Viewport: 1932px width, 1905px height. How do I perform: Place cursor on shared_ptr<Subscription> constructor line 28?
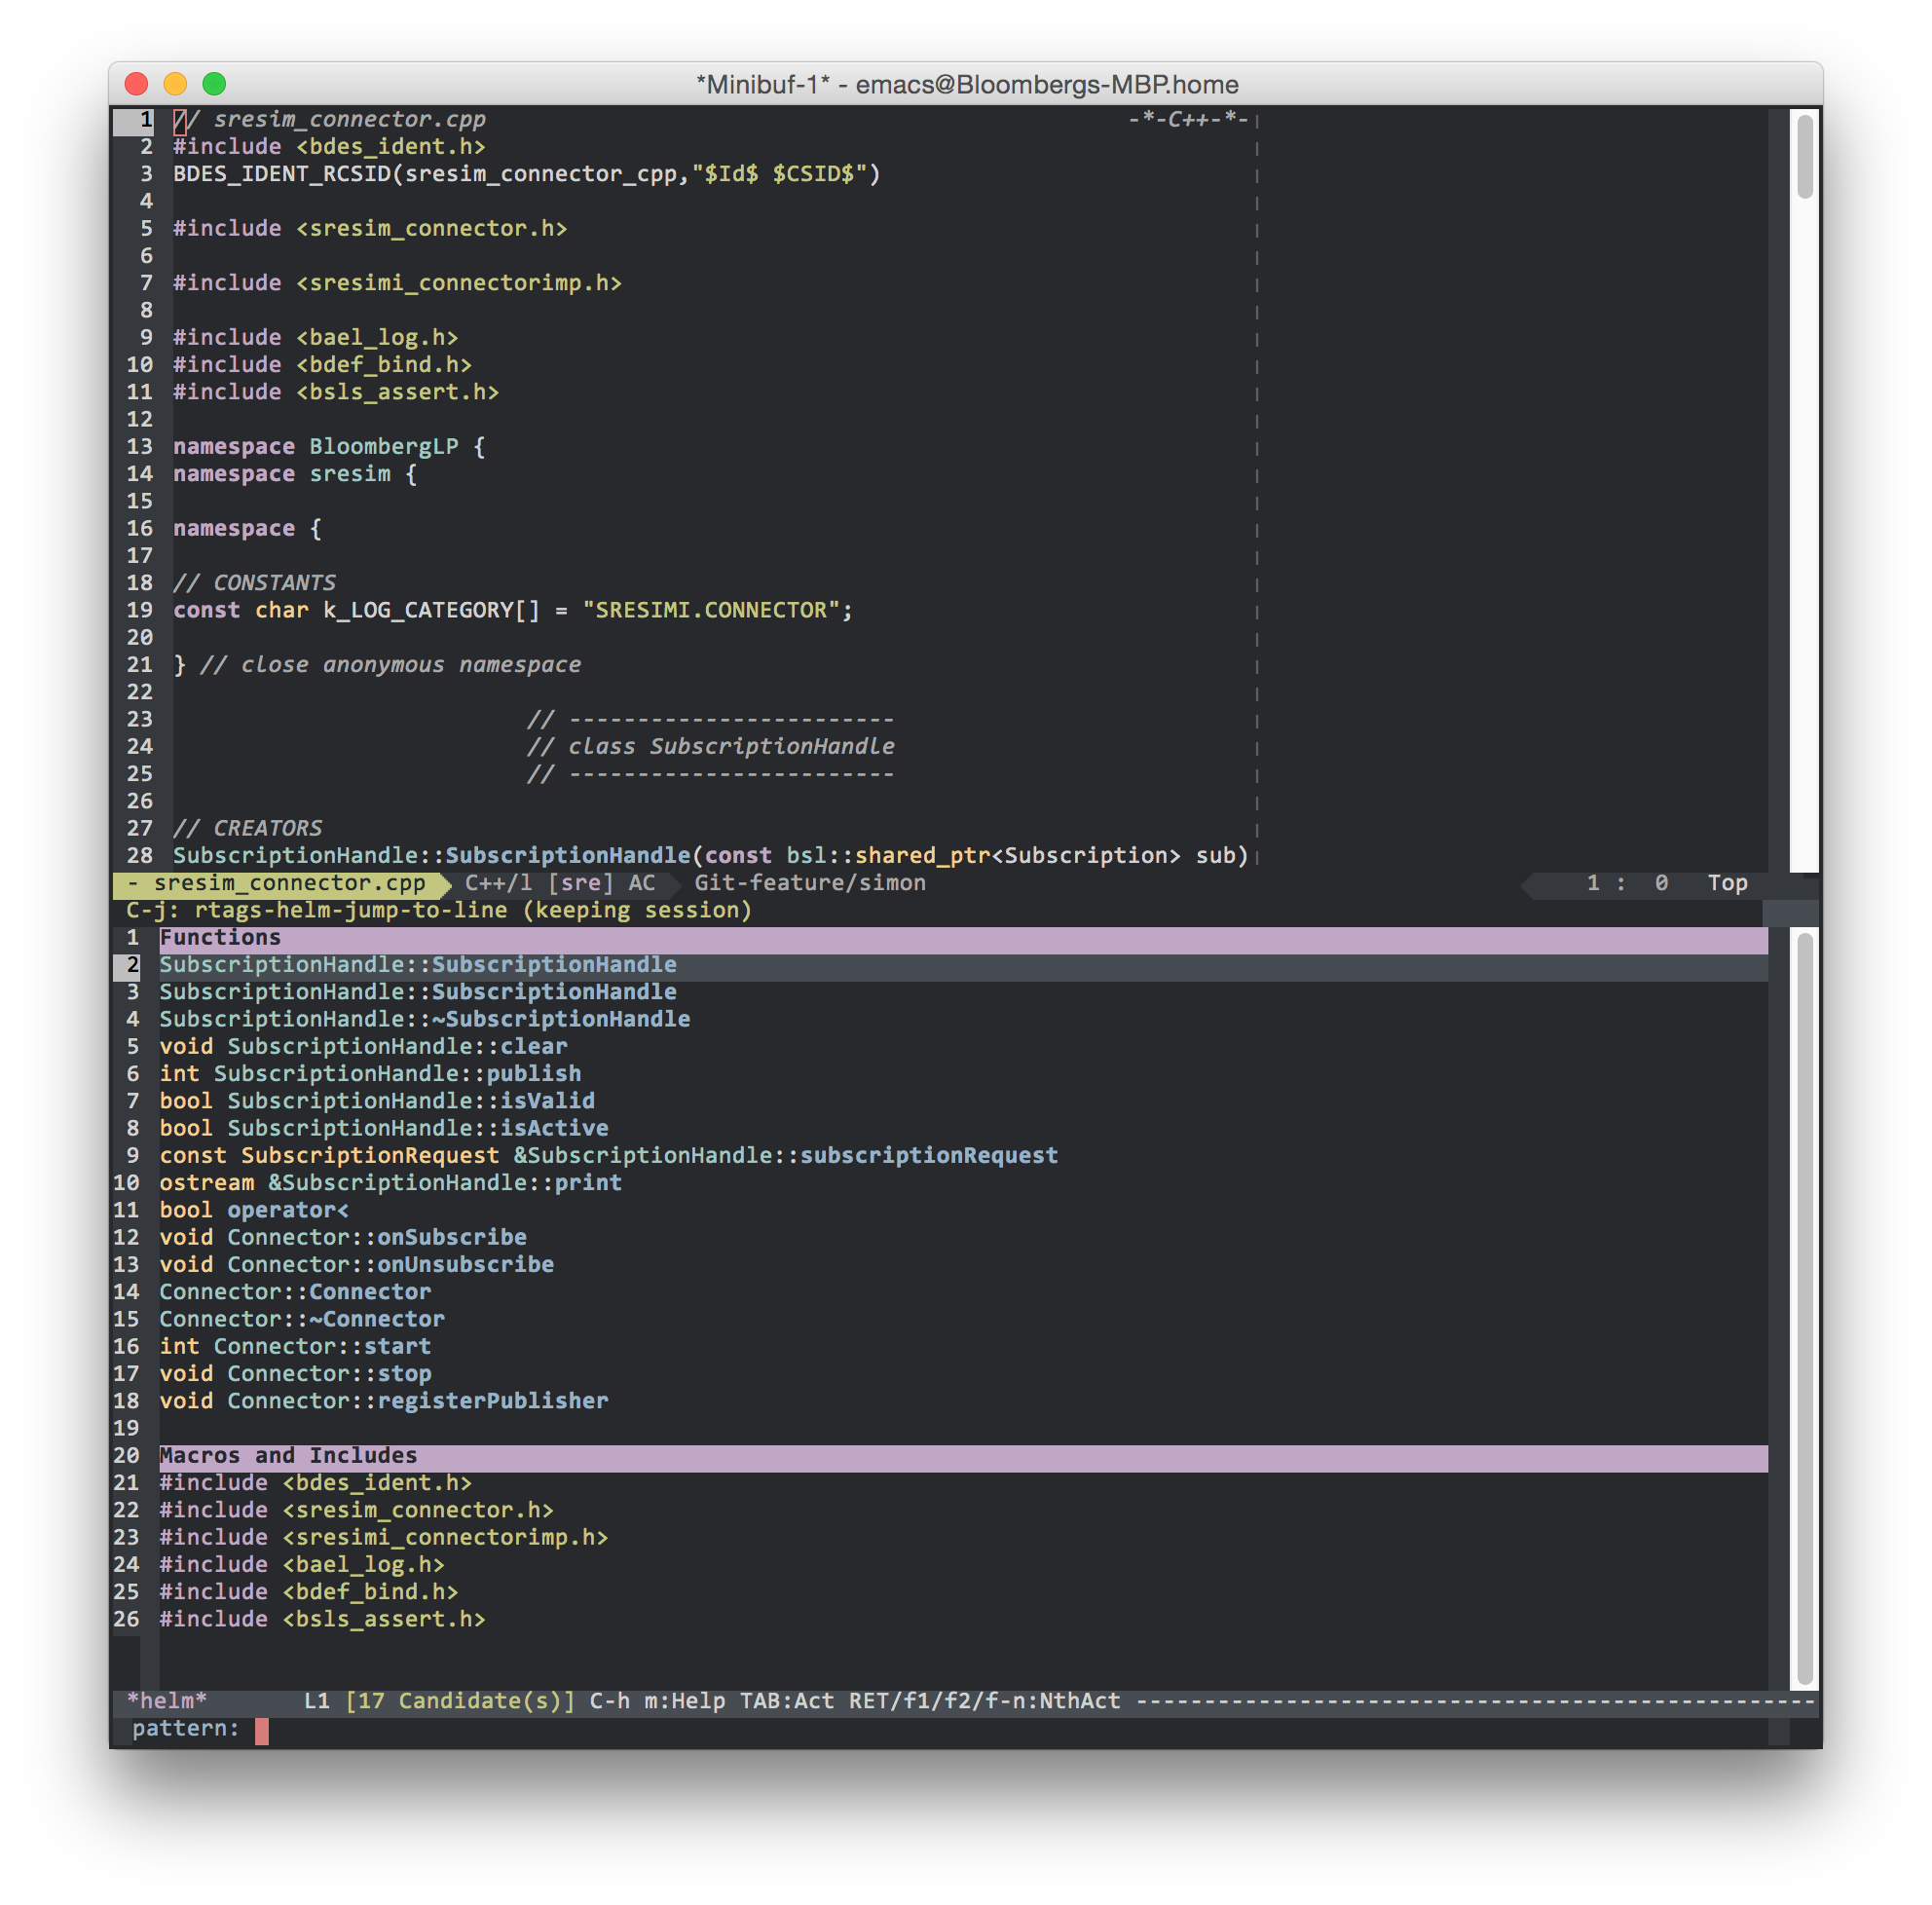point(711,856)
